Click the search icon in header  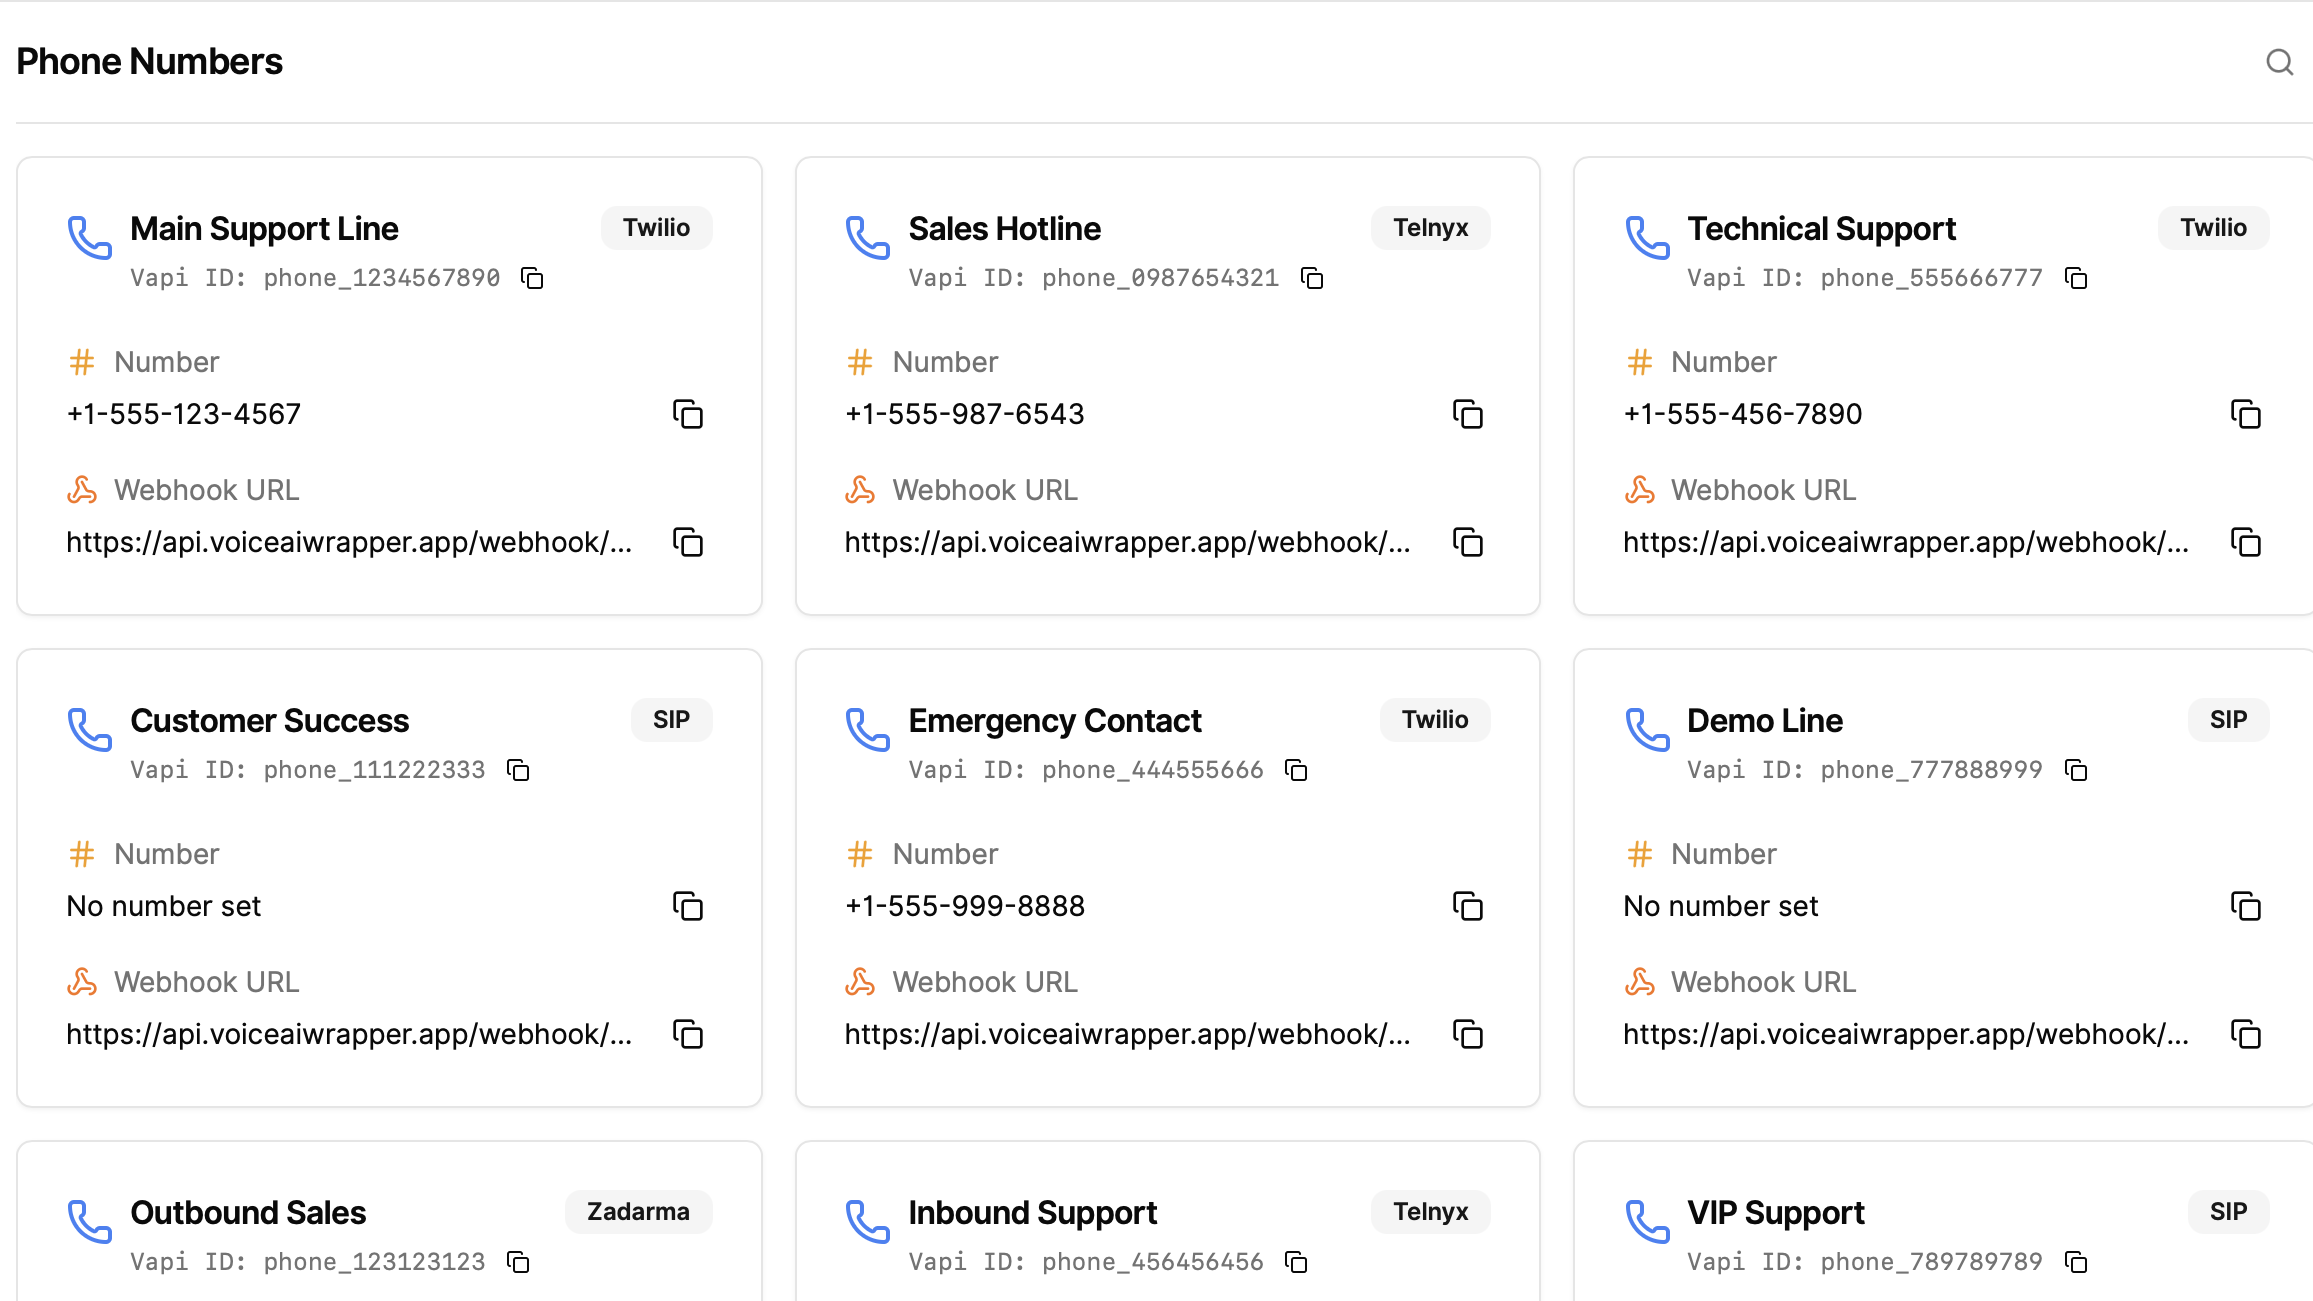[2279, 62]
